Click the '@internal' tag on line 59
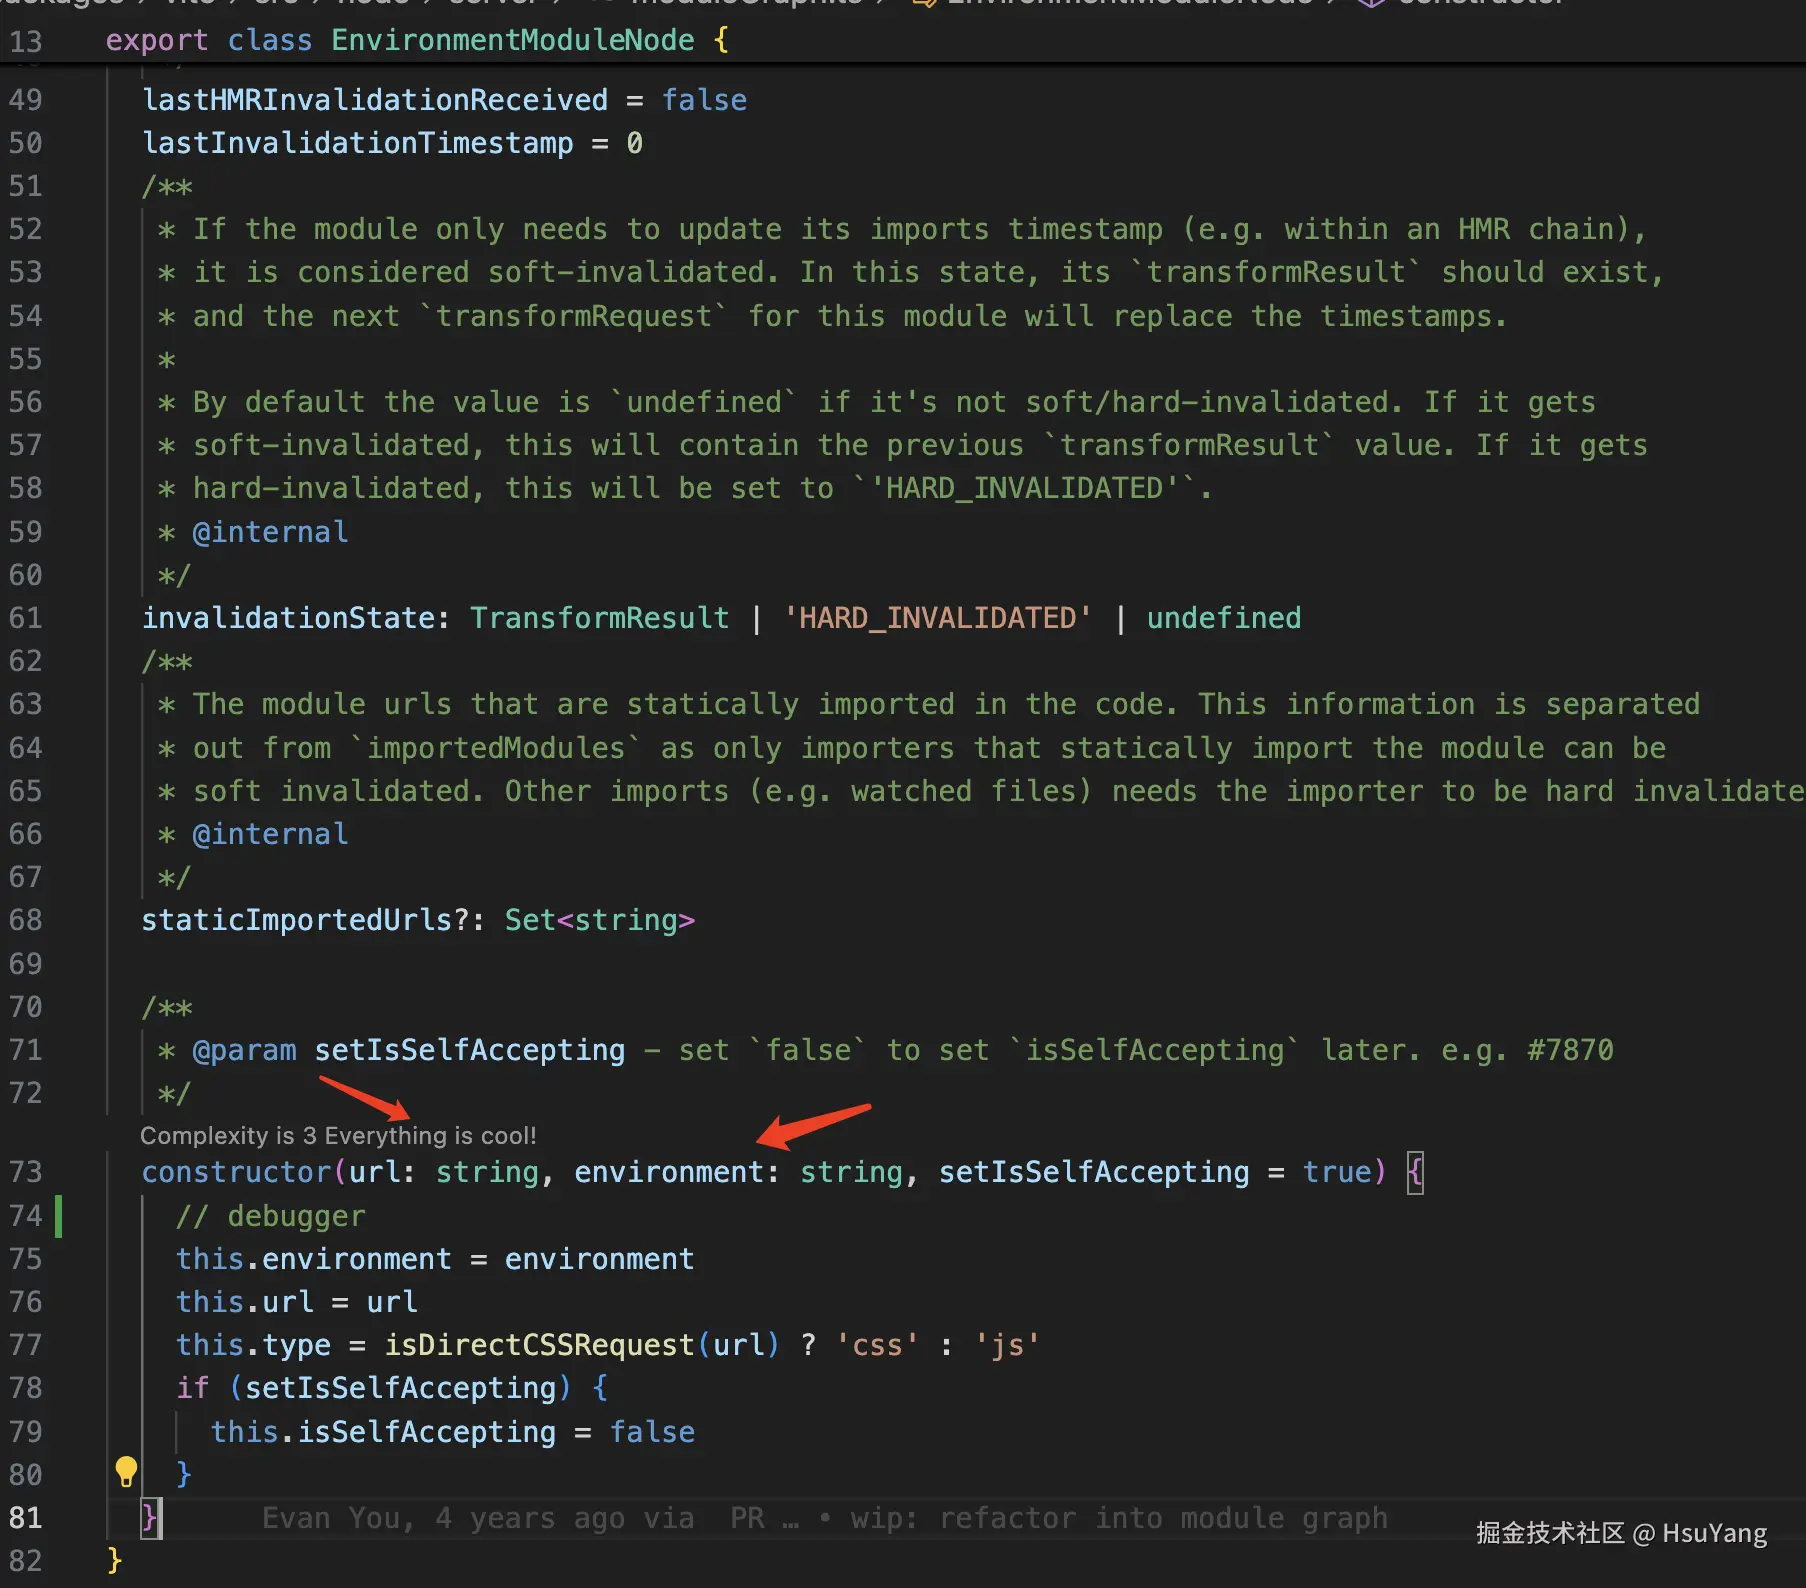 [x=270, y=532]
